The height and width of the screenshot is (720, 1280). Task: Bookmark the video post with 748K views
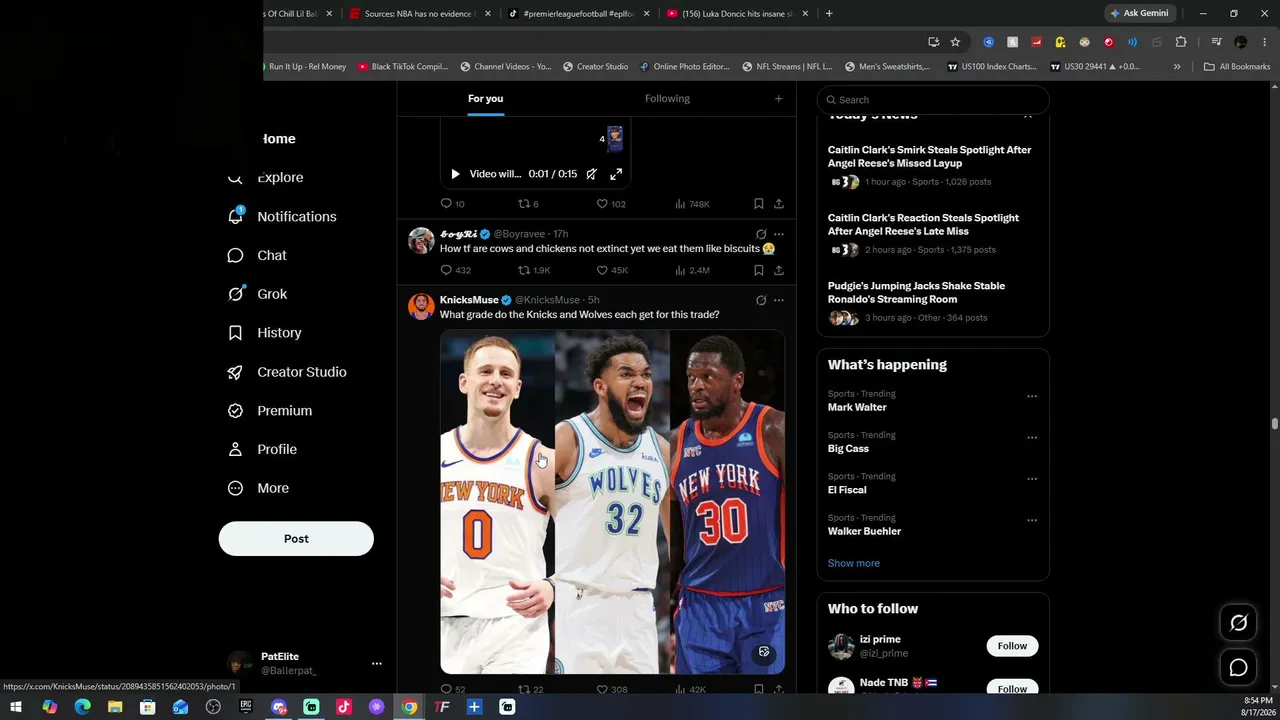pyautogui.click(x=759, y=204)
